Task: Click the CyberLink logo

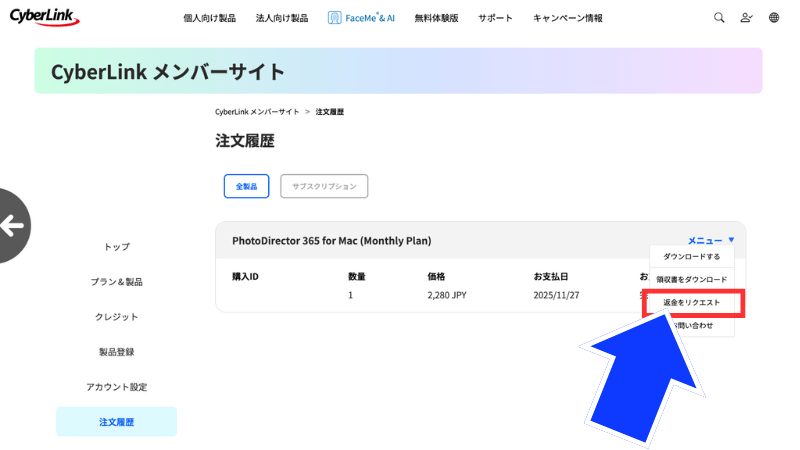Action: 44,17
